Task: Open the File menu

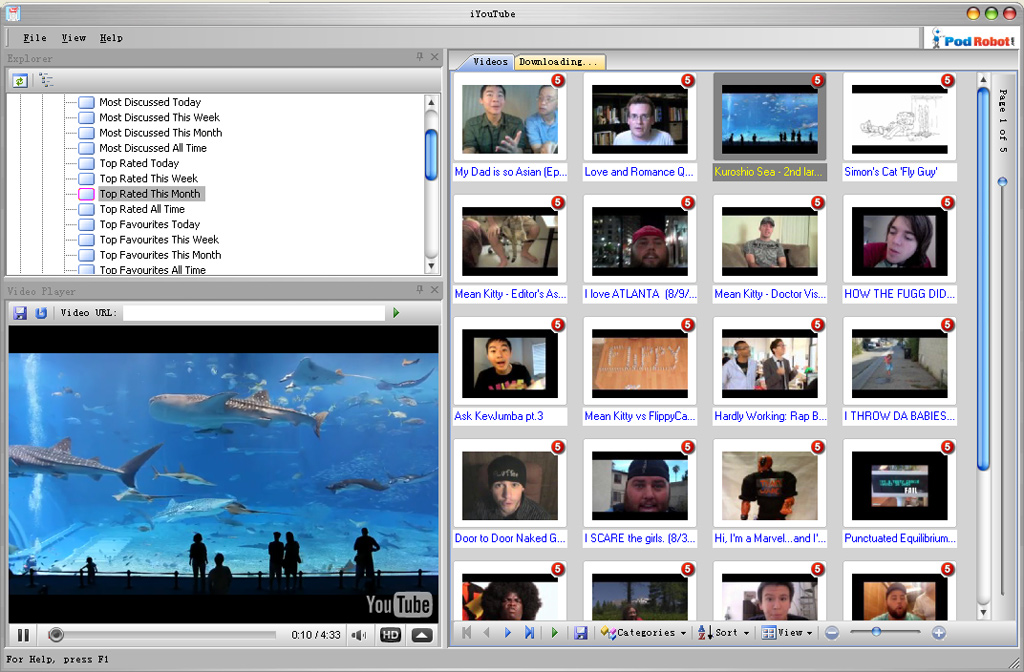Action: point(35,38)
